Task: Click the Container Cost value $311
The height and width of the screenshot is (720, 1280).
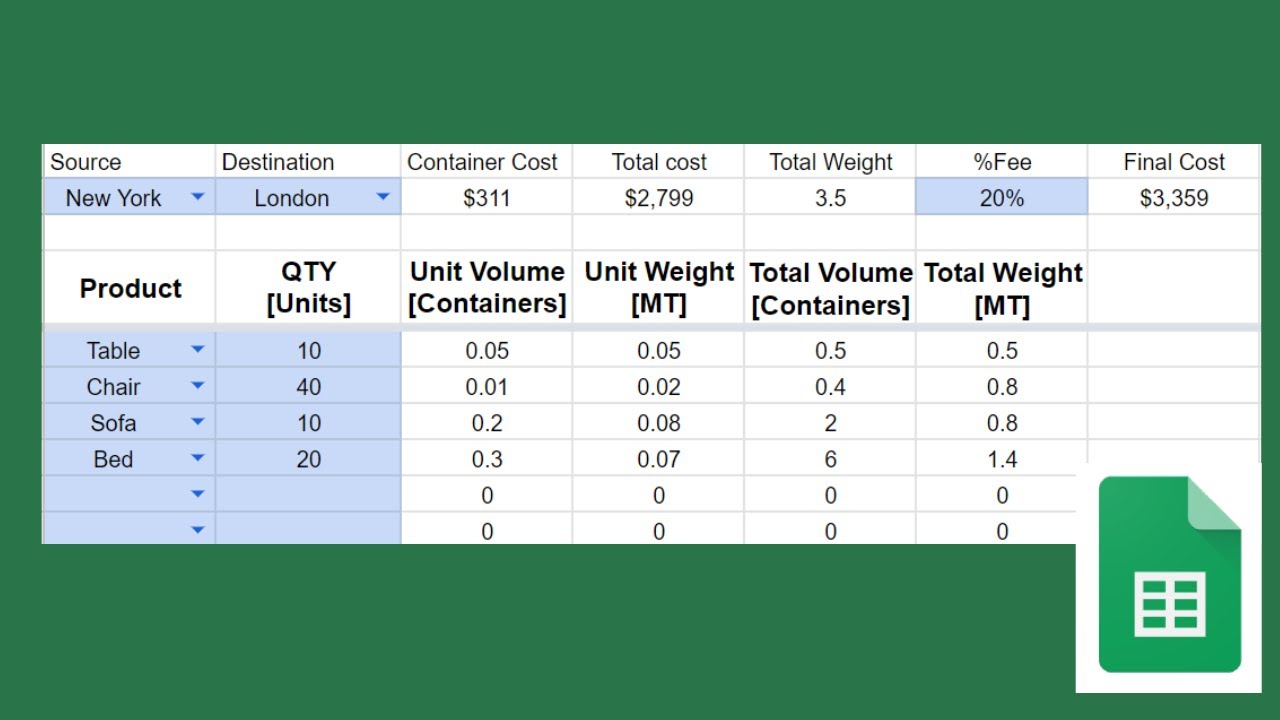Action: pyautogui.click(x=486, y=198)
